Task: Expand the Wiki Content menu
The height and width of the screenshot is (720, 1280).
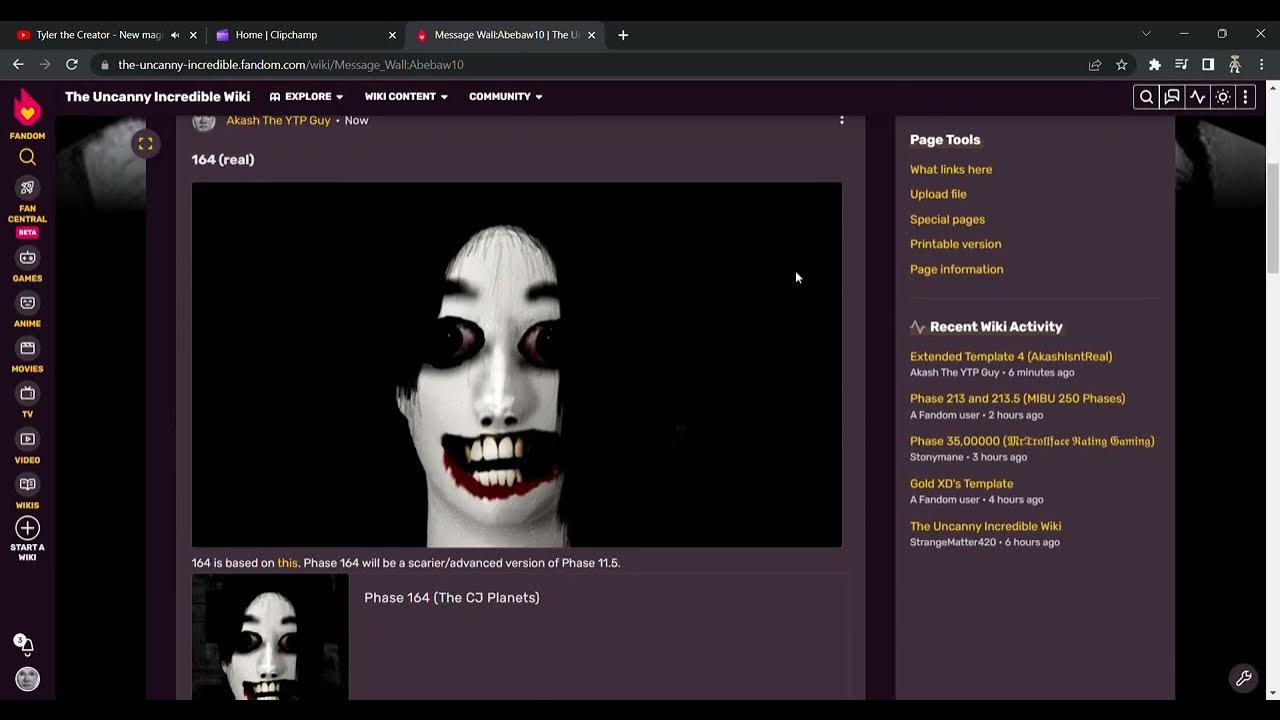Action: (x=406, y=97)
